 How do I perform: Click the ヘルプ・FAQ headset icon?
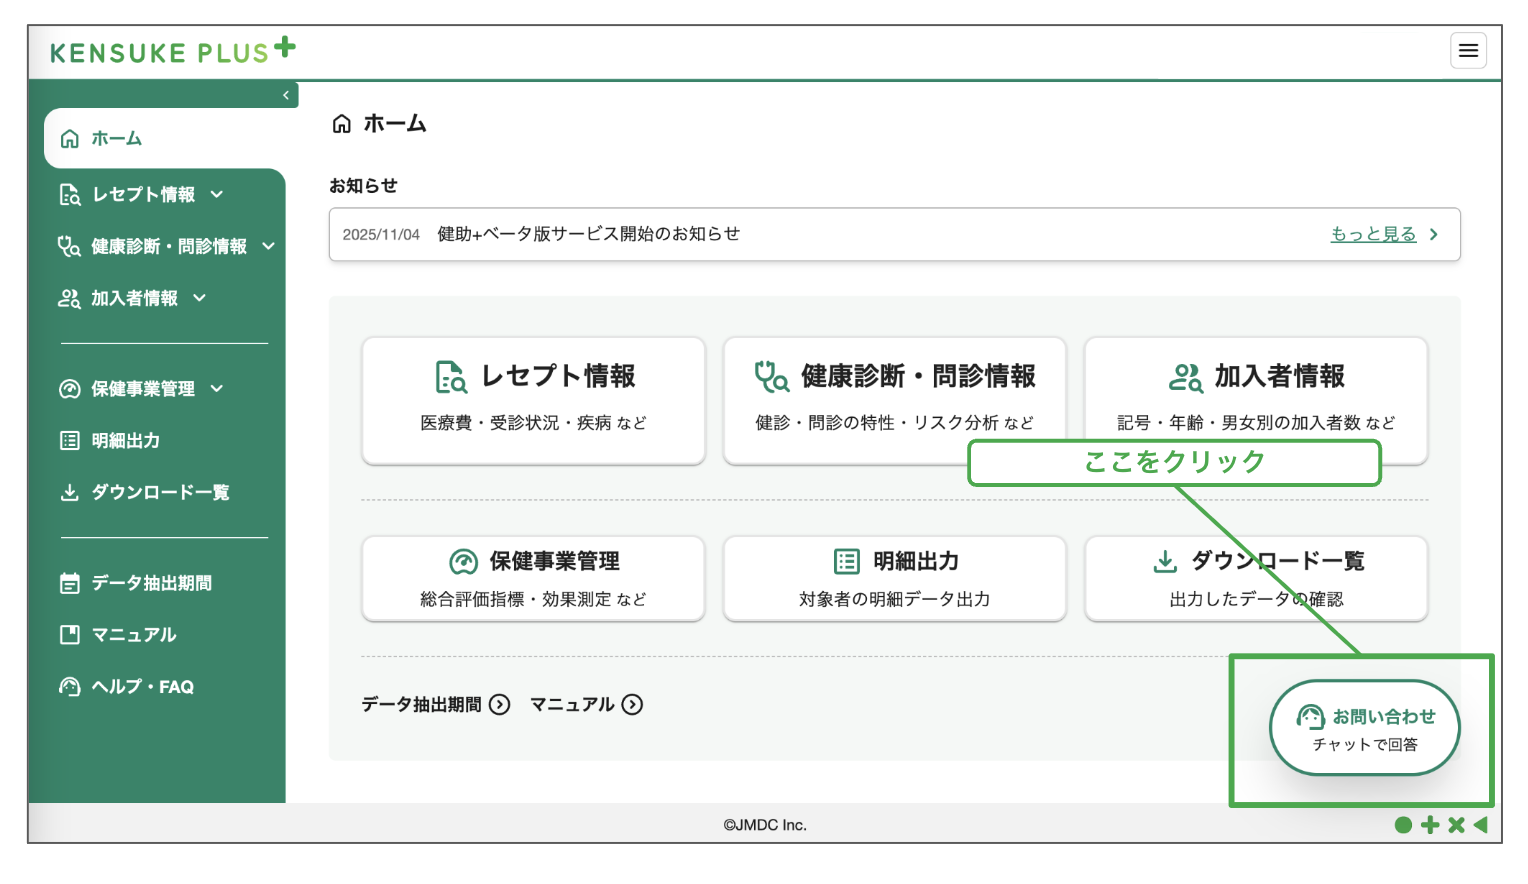click(70, 686)
